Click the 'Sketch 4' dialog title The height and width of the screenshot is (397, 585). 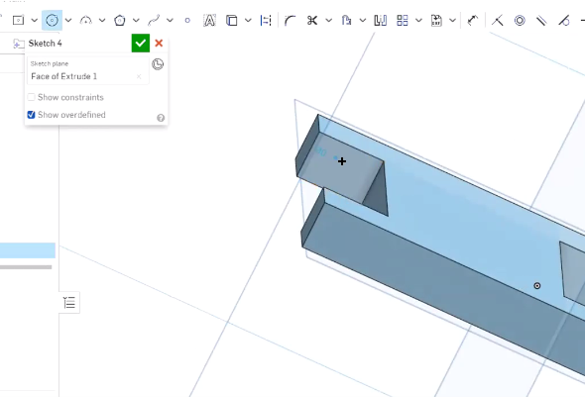[45, 43]
